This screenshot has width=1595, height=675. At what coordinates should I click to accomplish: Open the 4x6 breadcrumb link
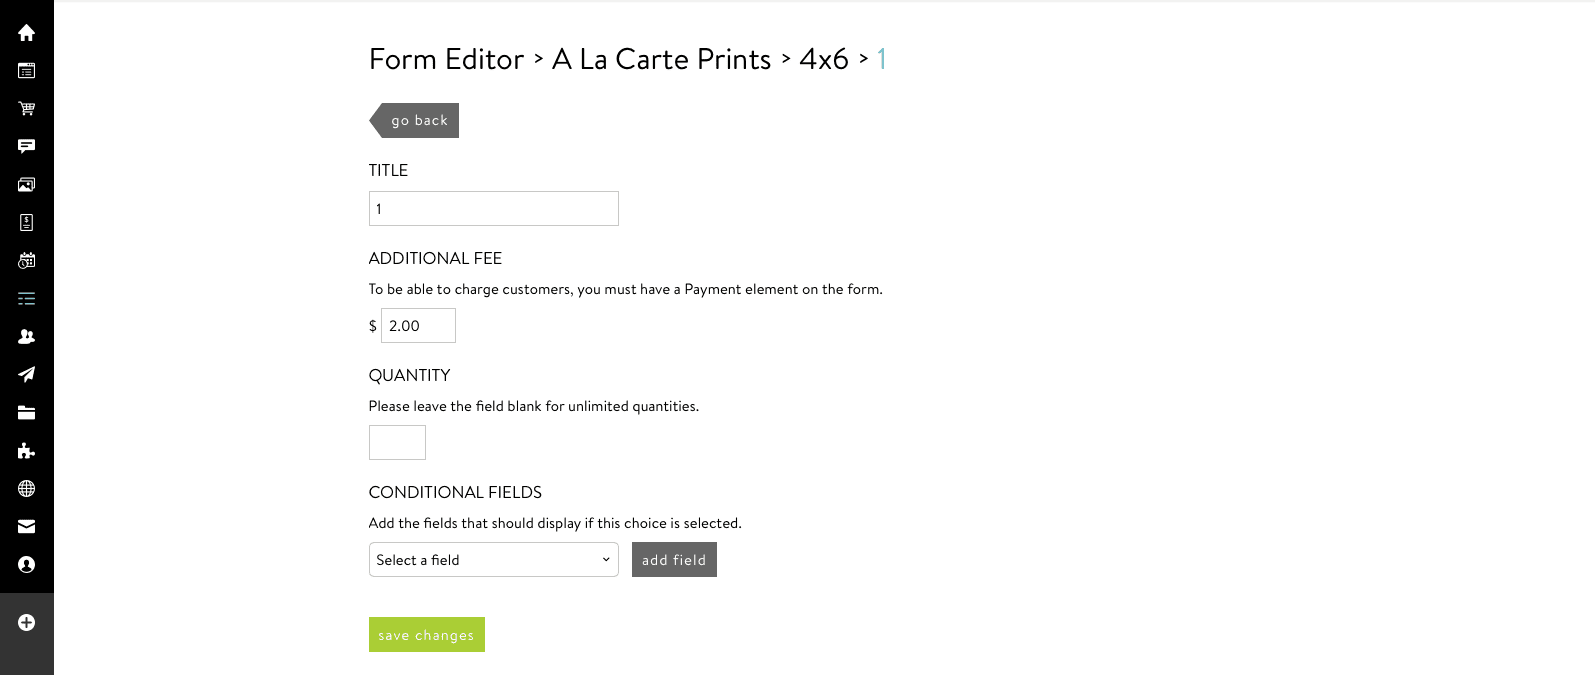[825, 60]
